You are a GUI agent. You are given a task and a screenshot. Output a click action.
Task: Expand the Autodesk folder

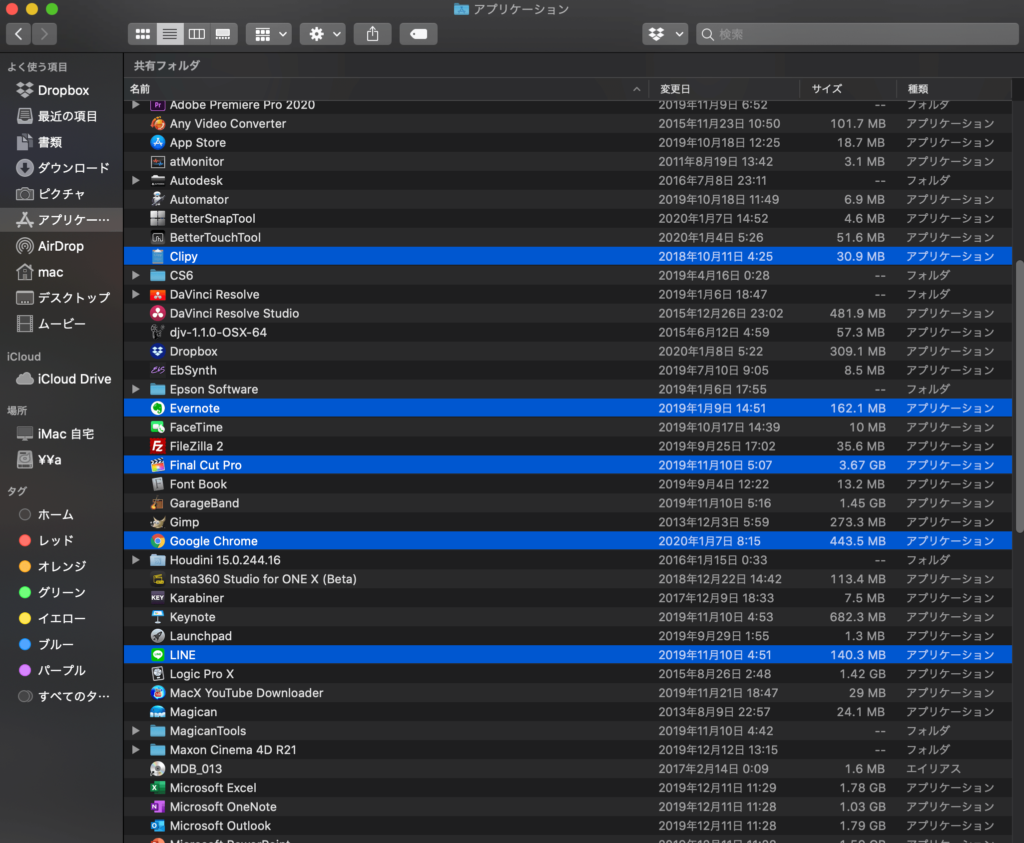coord(135,180)
